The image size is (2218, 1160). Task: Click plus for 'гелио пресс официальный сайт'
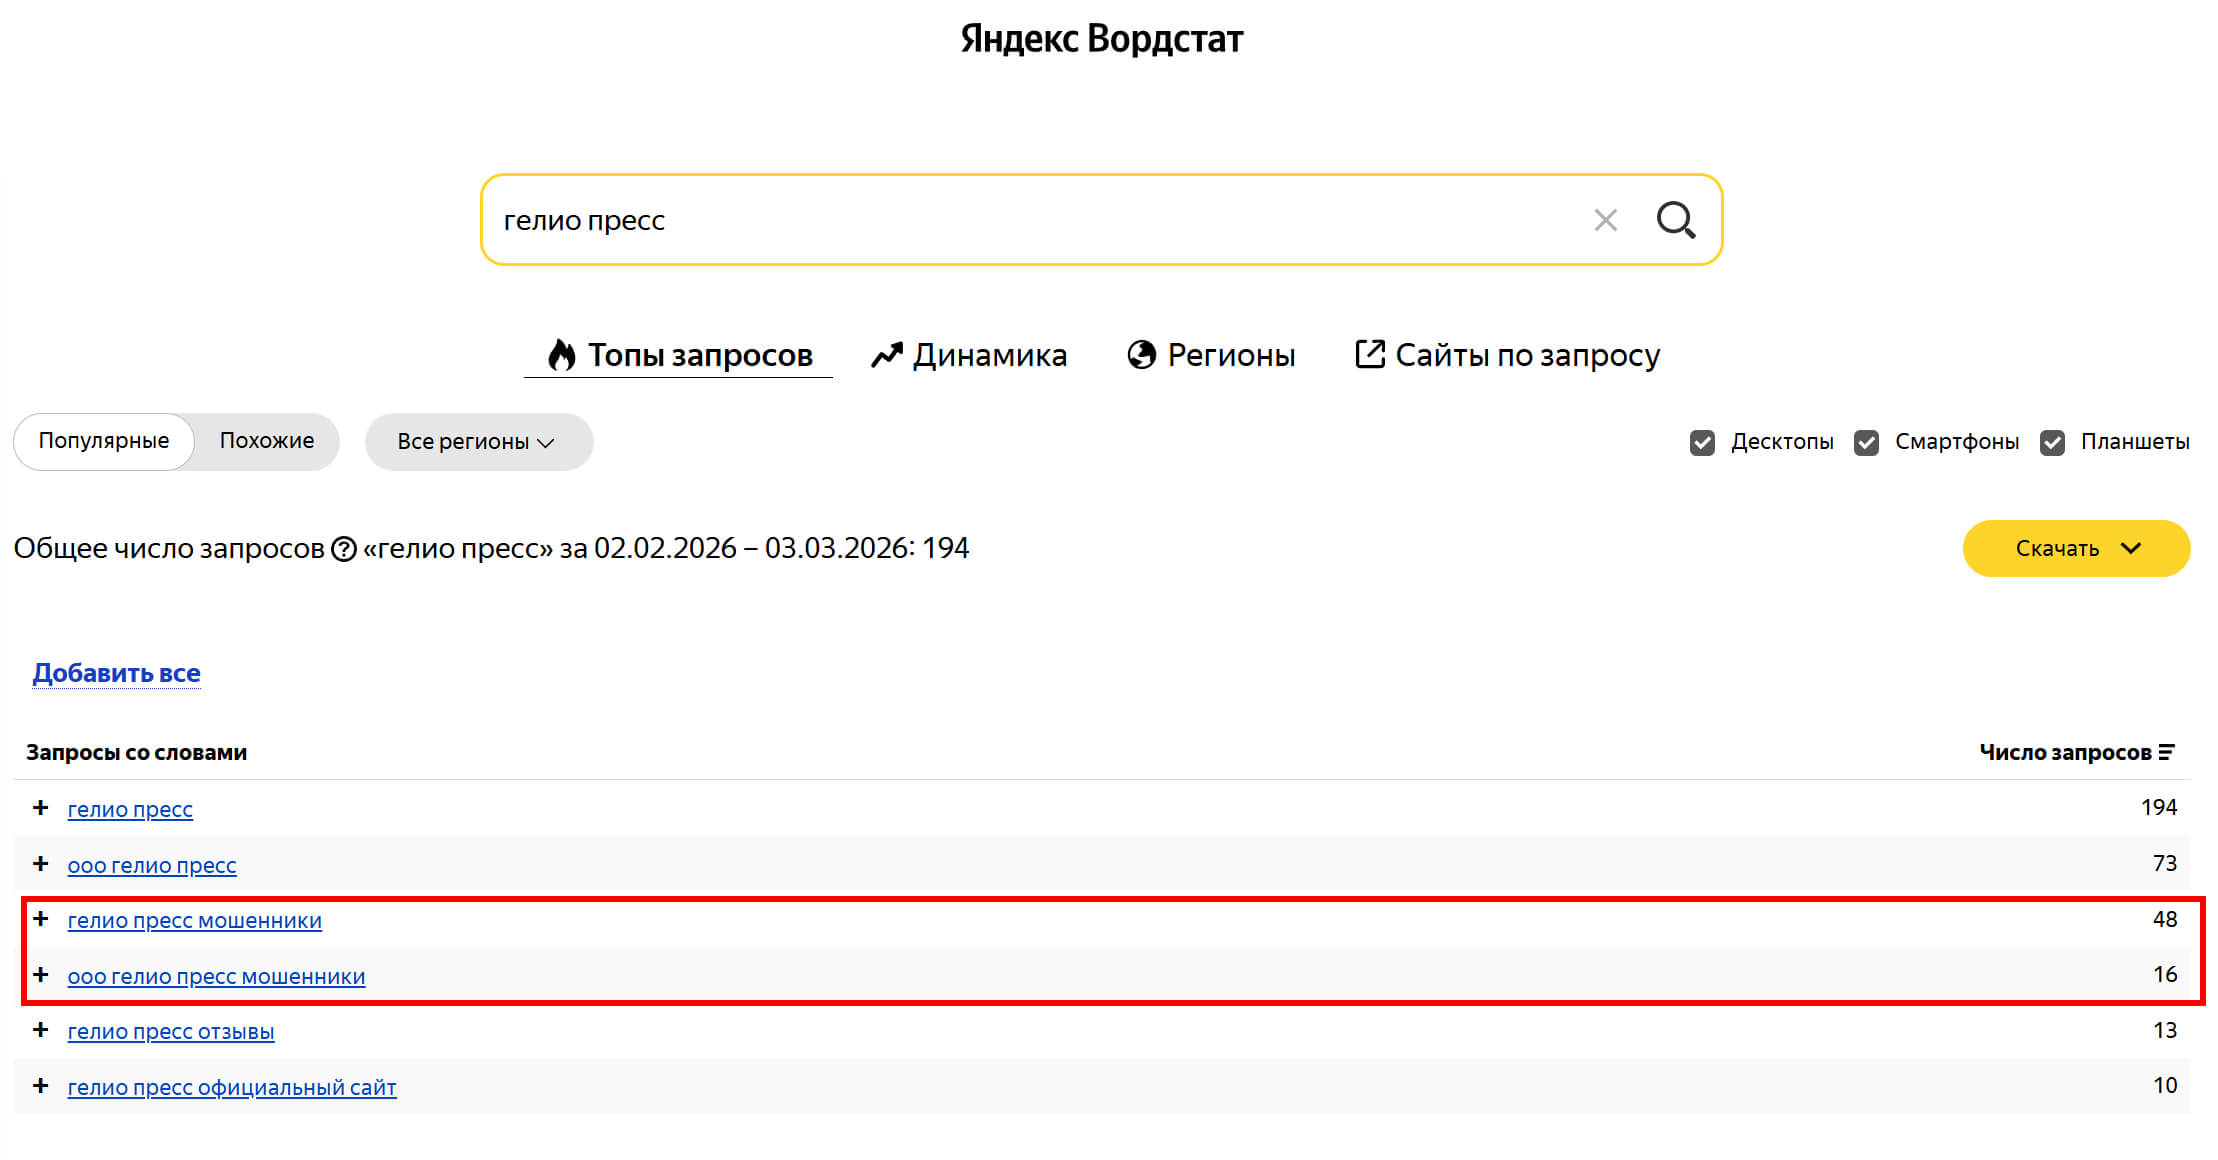tap(40, 1086)
